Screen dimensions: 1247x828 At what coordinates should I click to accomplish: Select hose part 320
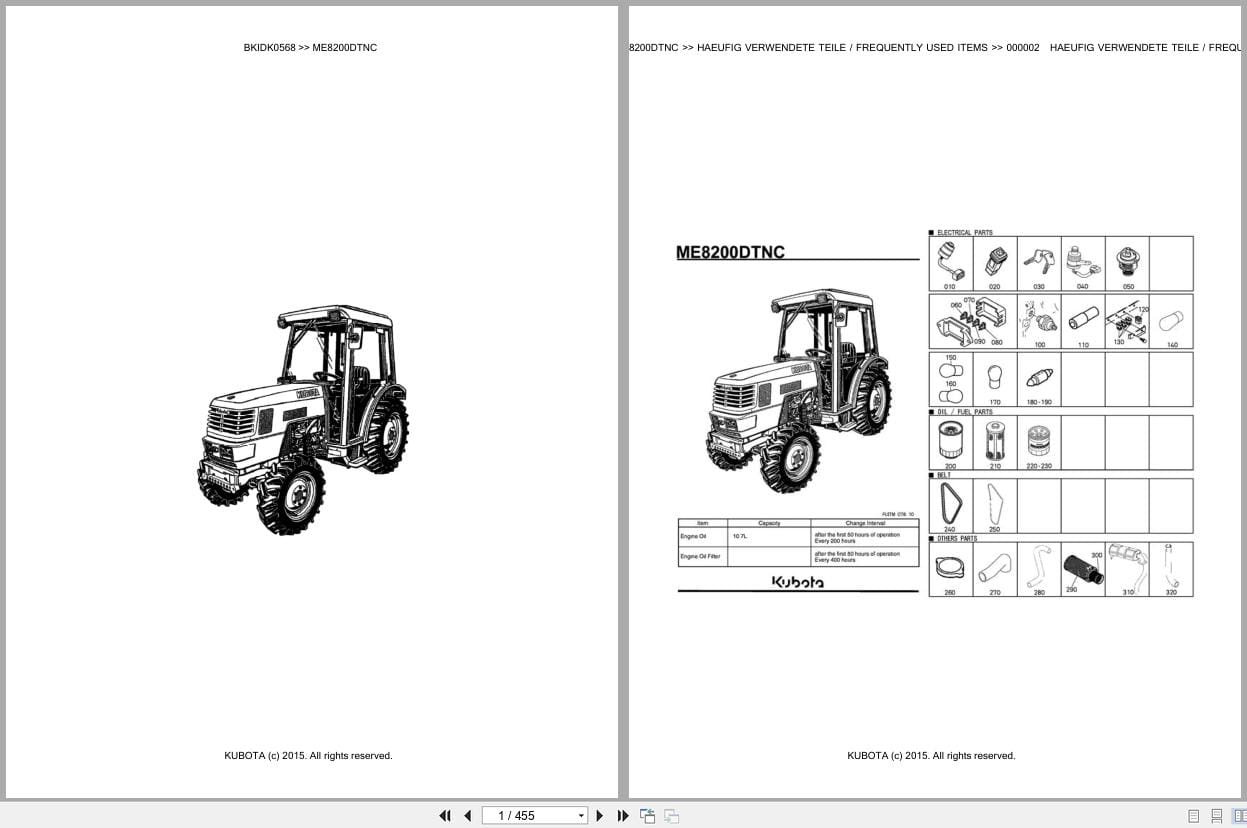(1171, 570)
